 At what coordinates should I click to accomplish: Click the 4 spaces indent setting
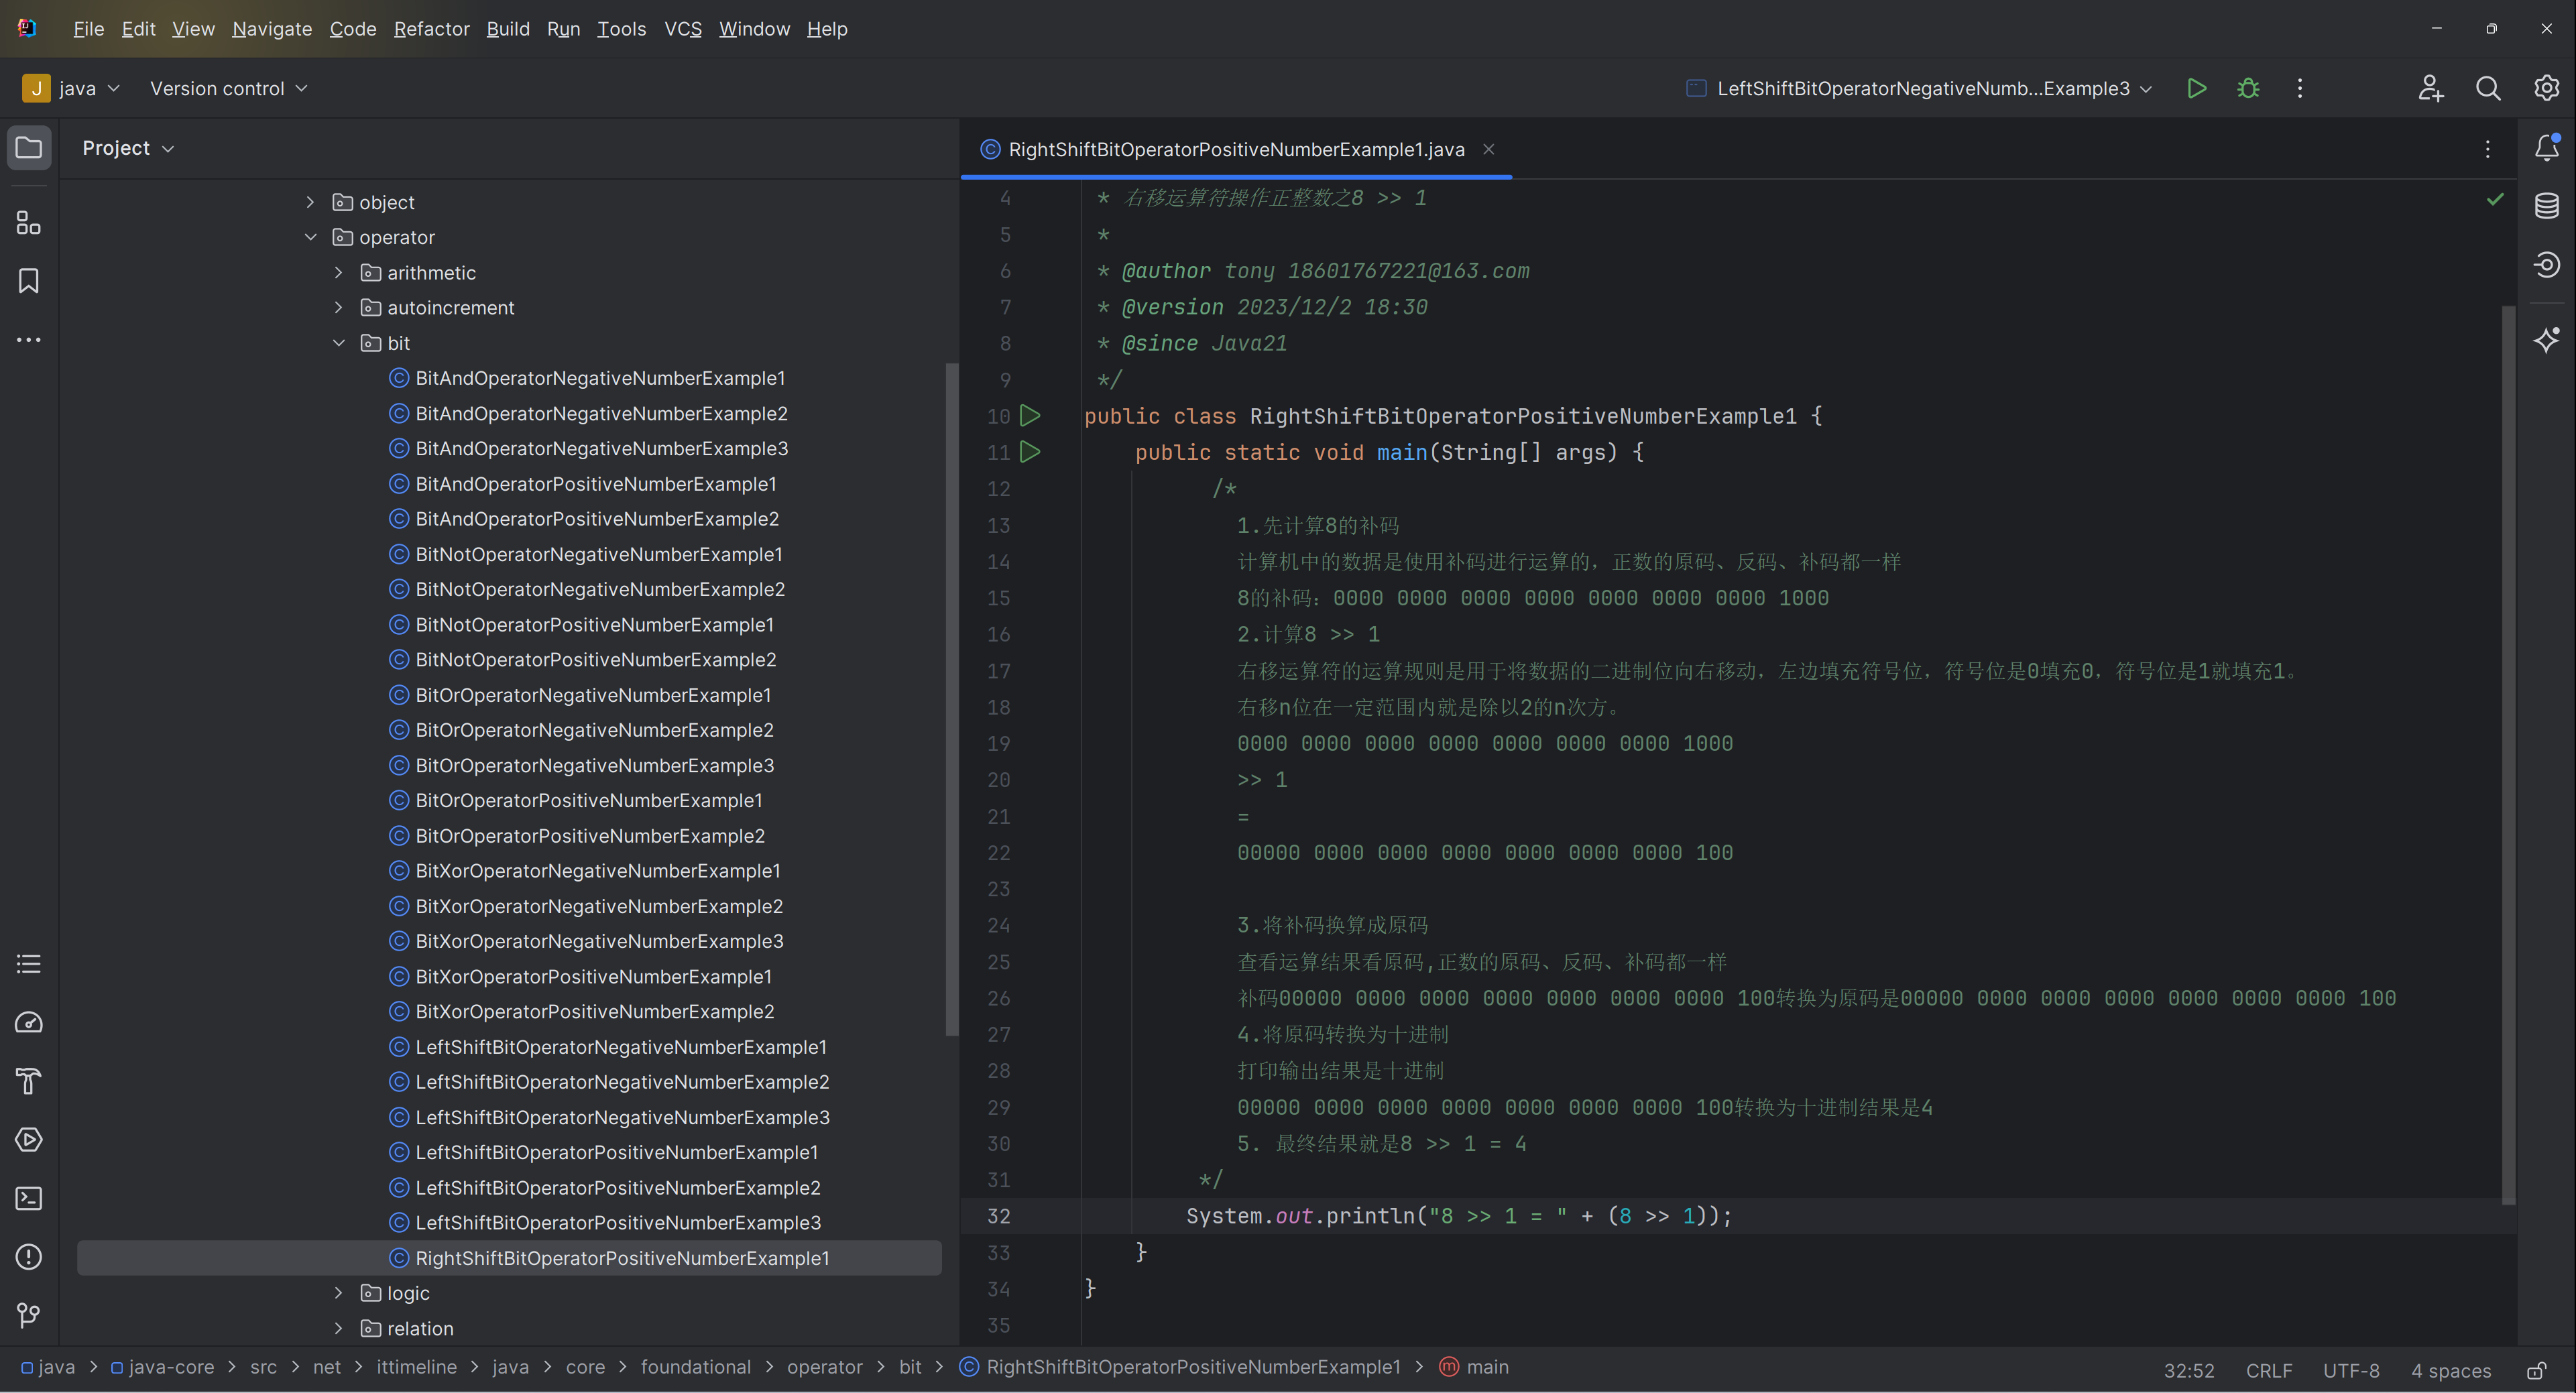pos(2451,1370)
